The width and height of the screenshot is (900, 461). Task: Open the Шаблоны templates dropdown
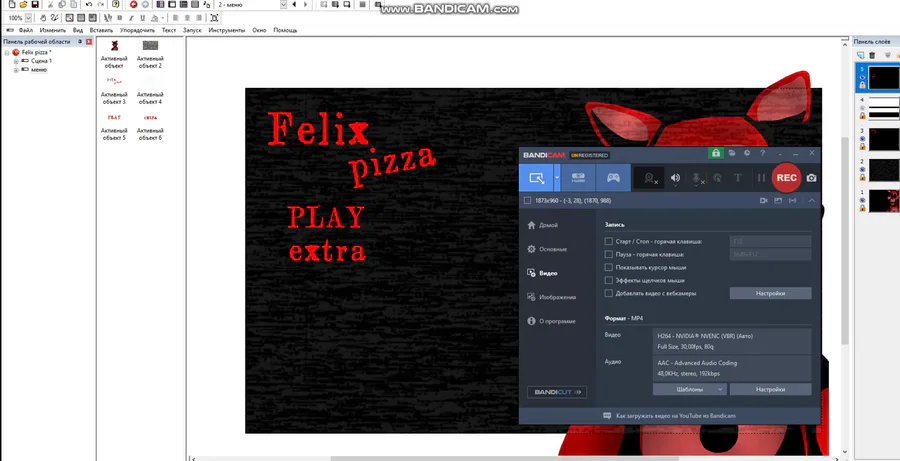click(x=689, y=389)
